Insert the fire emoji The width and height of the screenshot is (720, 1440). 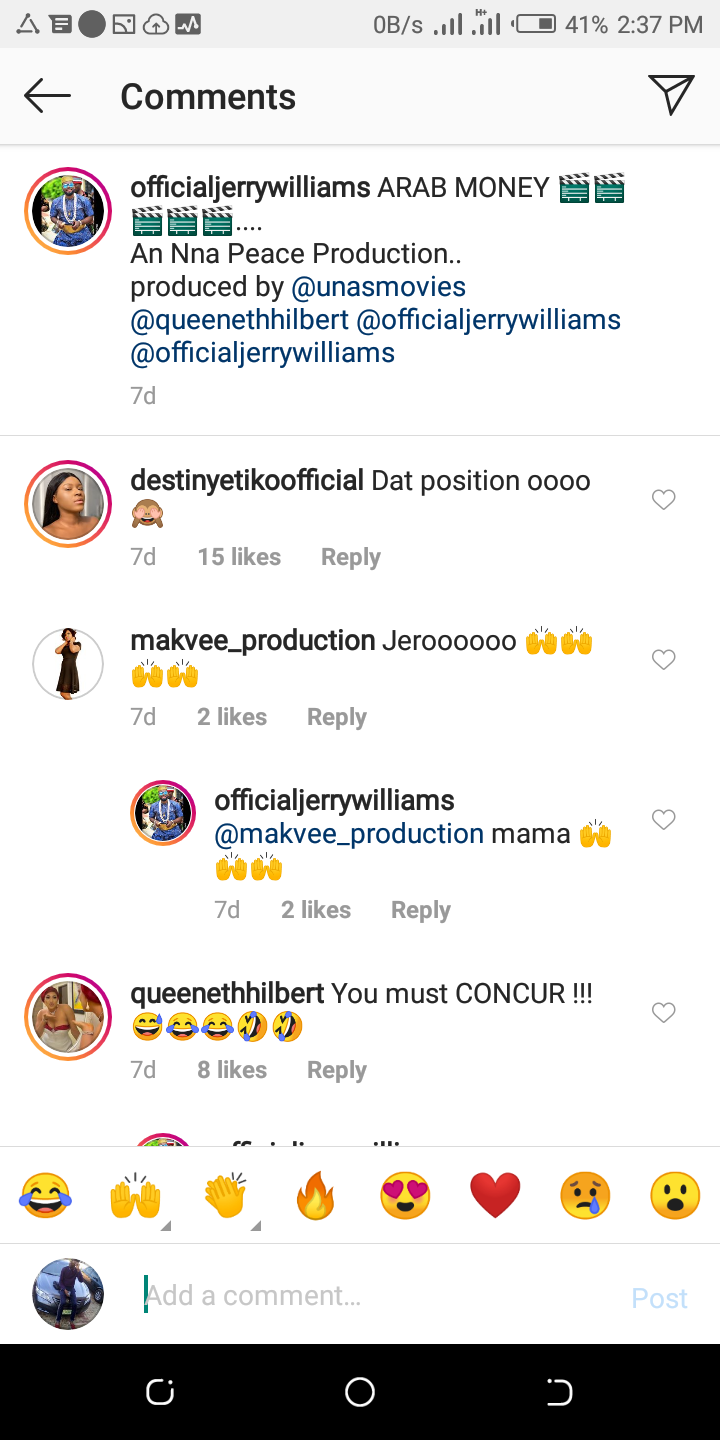click(x=315, y=1195)
